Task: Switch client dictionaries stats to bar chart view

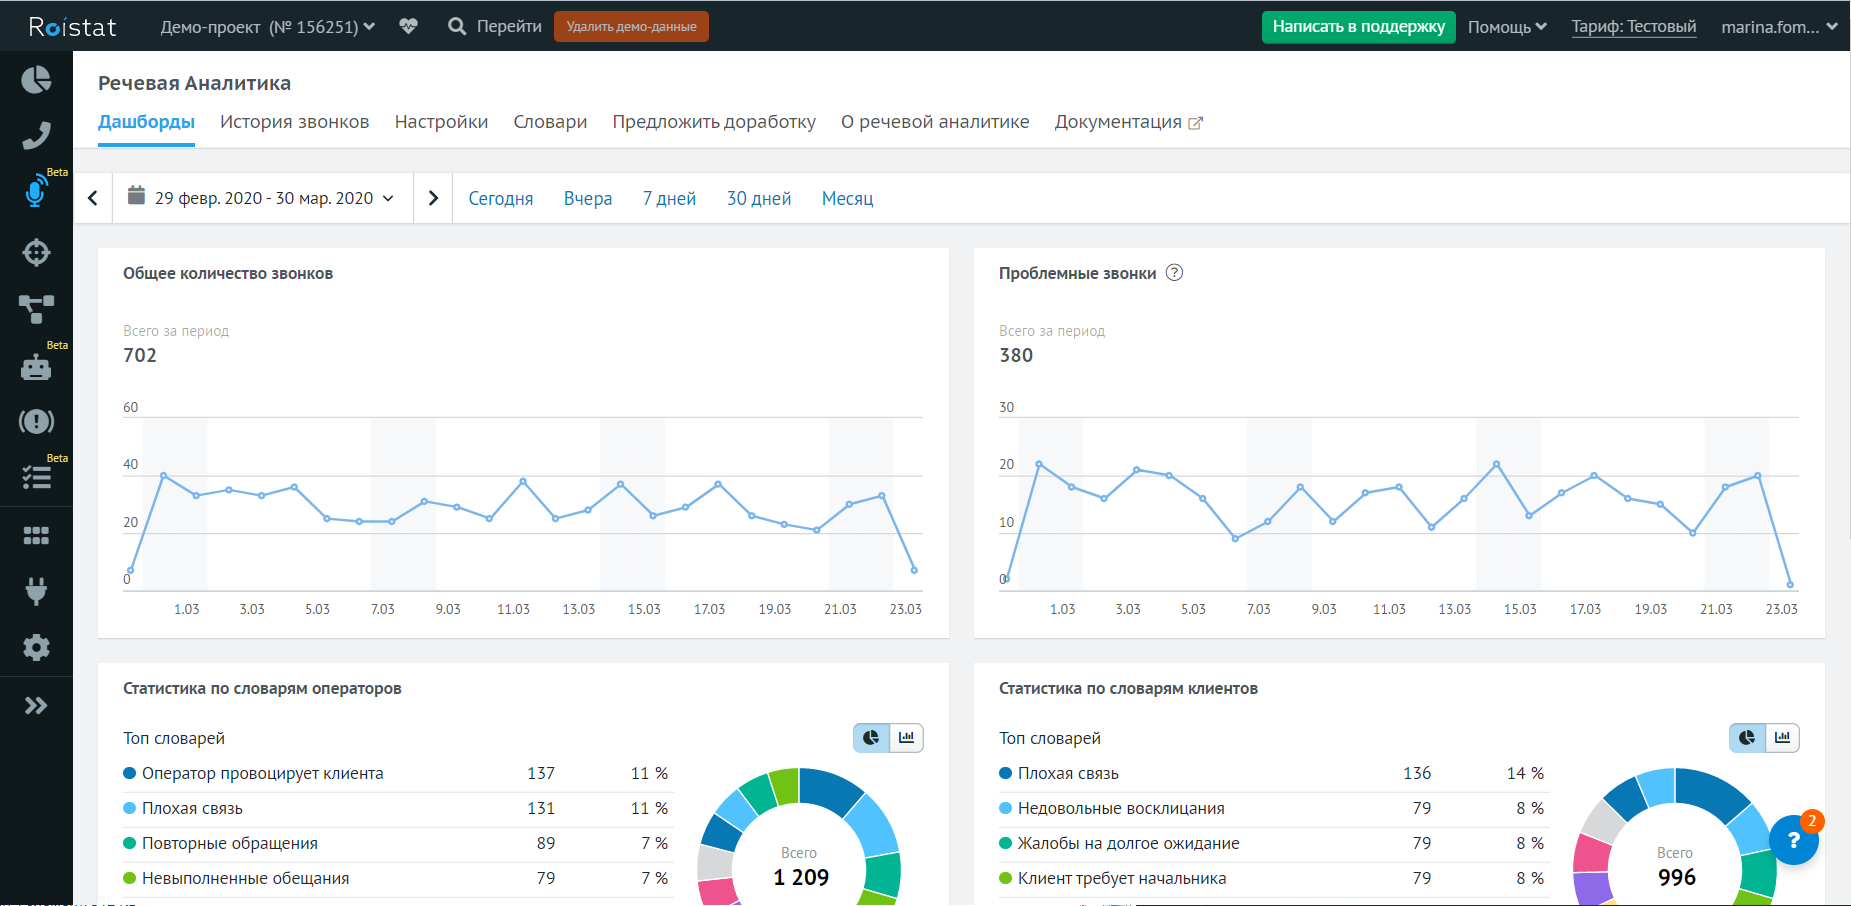Action: coord(1782,738)
